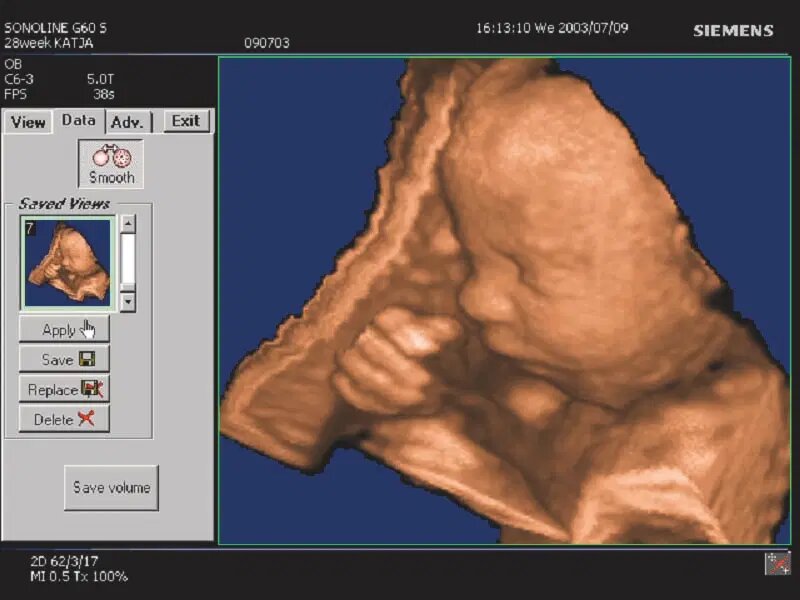Click the Smooth rendering icon

click(x=111, y=156)
